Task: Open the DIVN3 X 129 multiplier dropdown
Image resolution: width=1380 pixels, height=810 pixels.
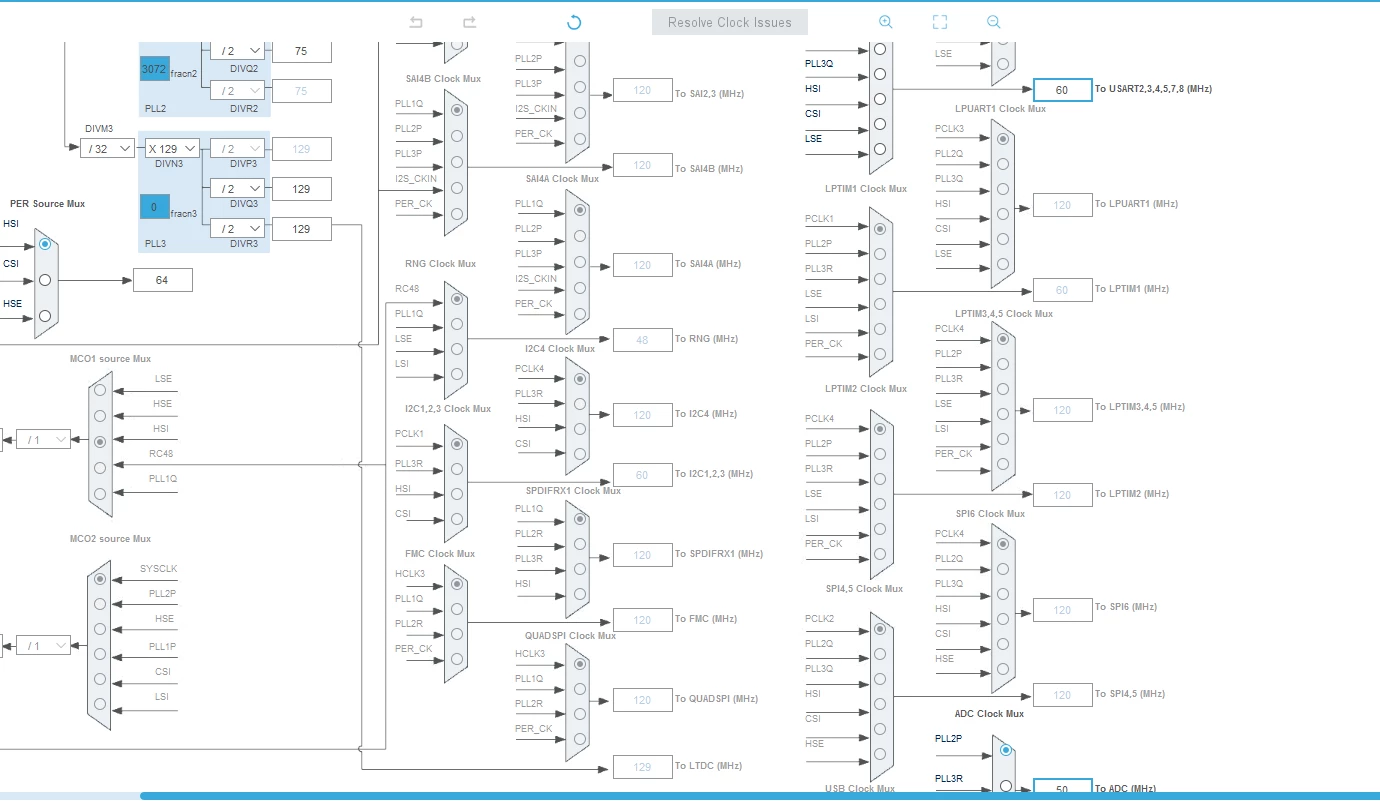Action: (x=172, y=148)
